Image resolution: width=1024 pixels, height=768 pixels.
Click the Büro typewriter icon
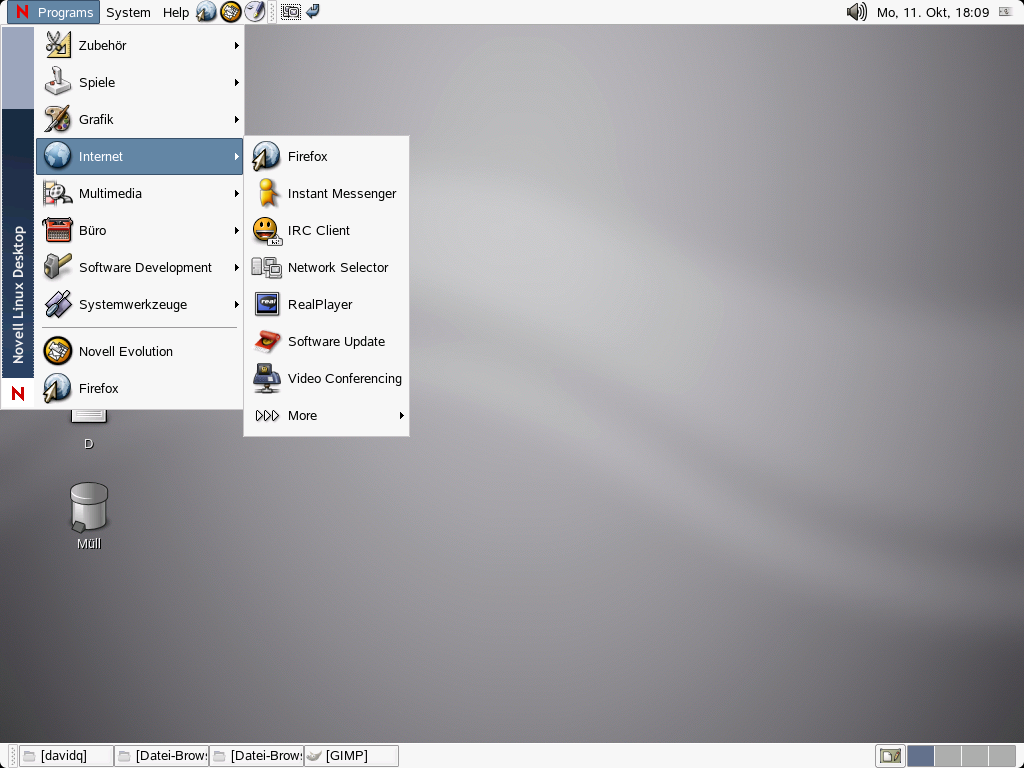click(57, 231)
